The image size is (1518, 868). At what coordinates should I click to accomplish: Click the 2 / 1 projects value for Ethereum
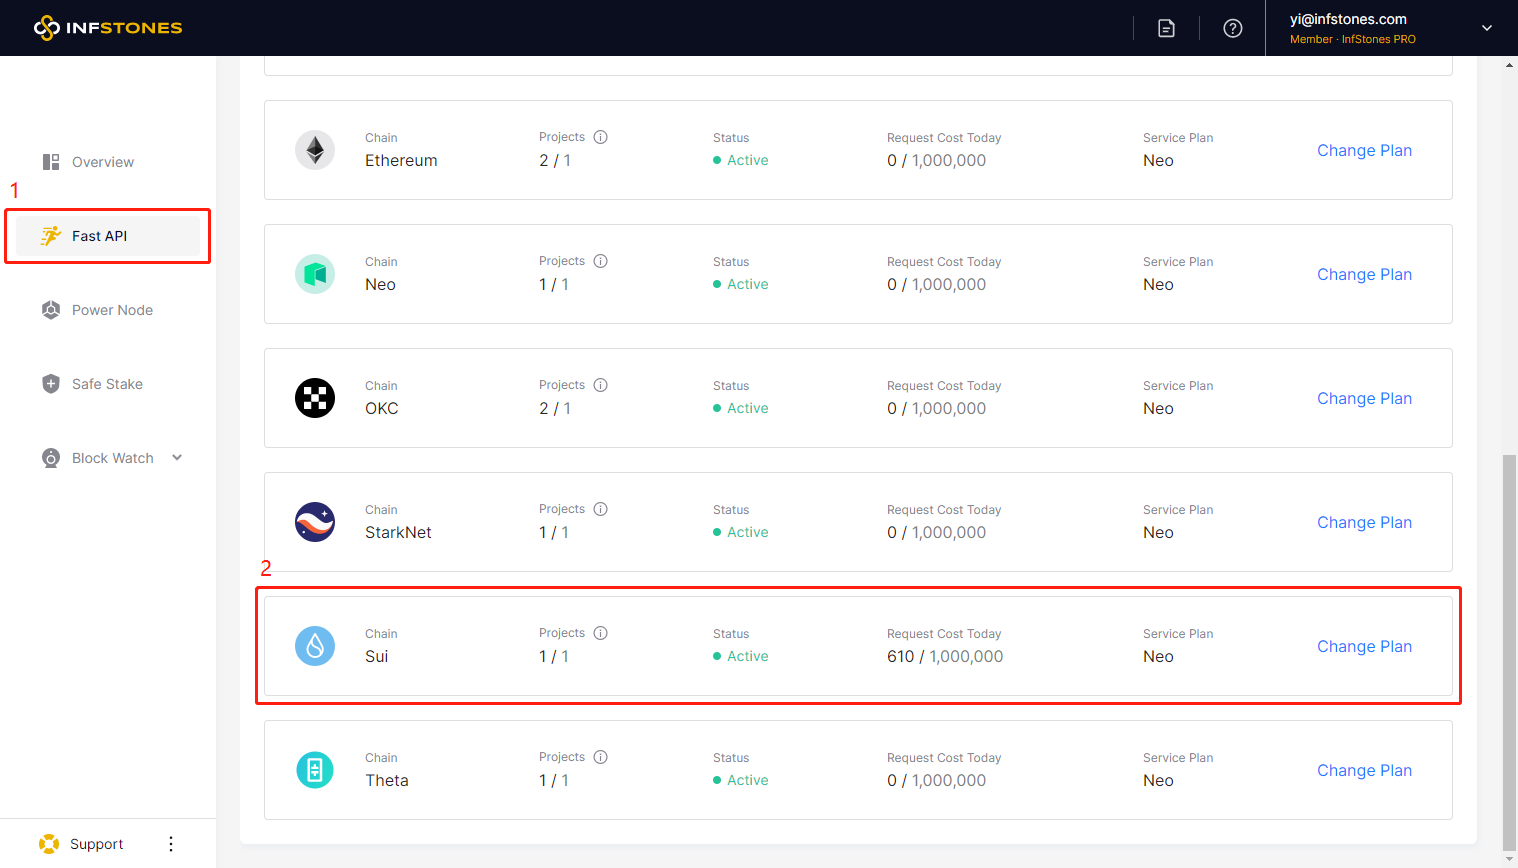click(555, 161)
